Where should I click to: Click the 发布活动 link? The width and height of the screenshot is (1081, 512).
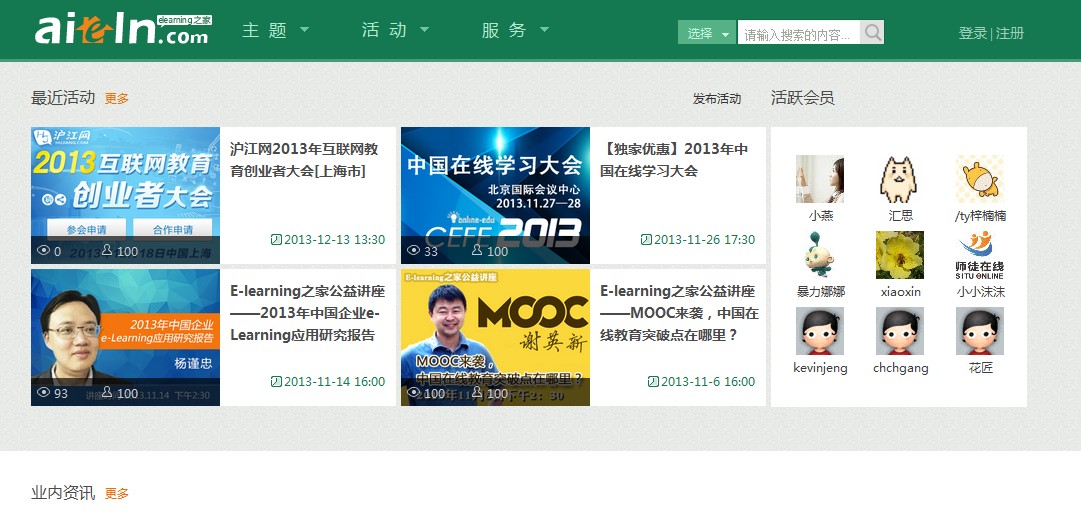[x=717, y=99]
